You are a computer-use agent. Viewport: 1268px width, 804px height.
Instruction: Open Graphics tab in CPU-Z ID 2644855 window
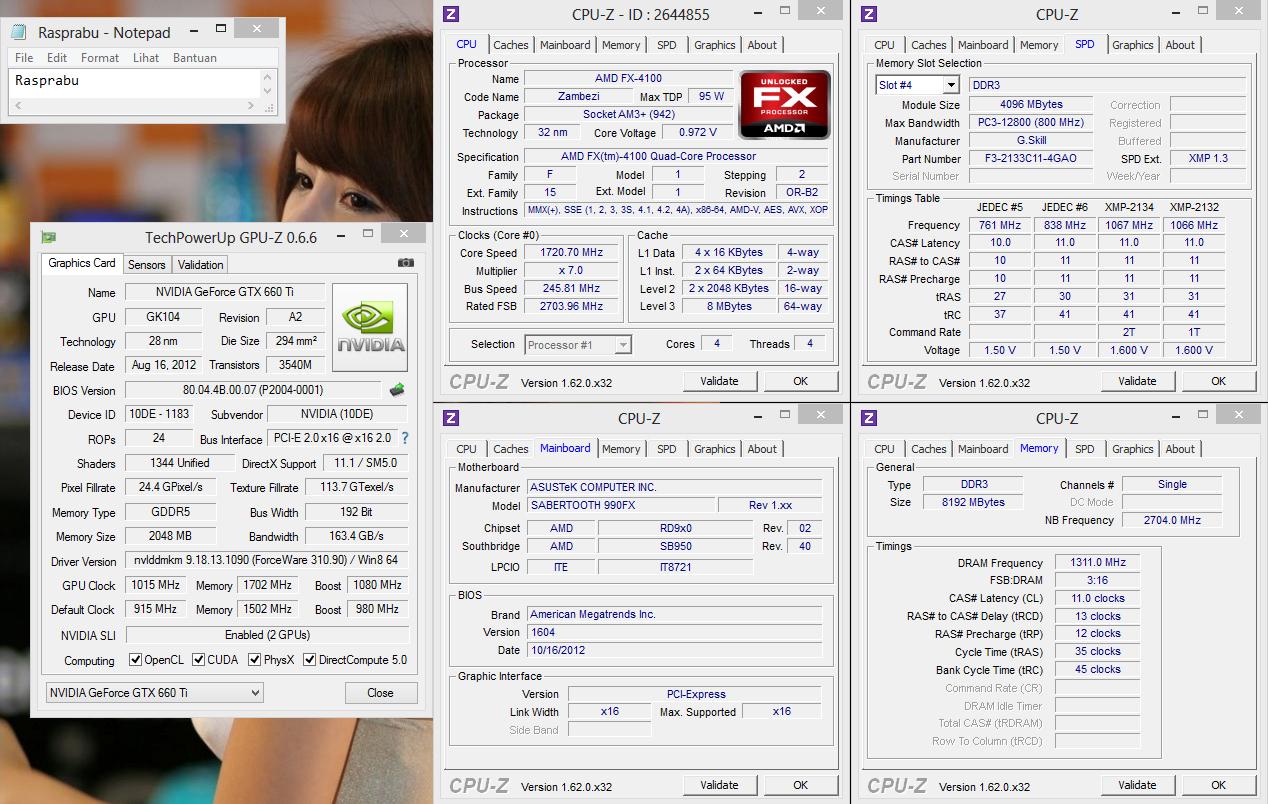click(x=714, y=45)
